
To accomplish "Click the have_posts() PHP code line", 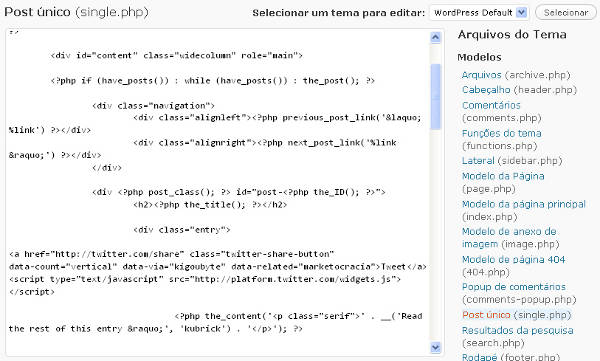I will 212,81.
